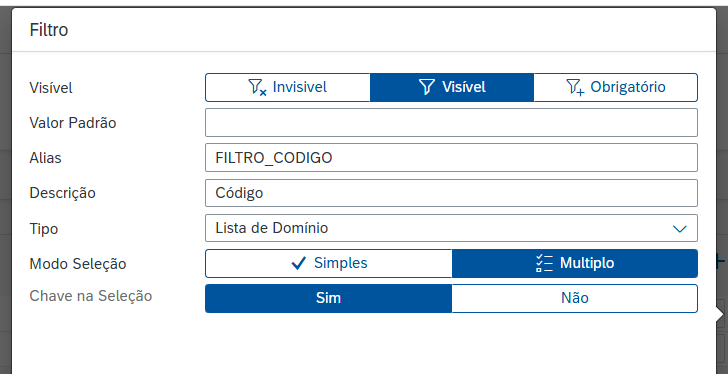Click the funnel icon on Visível button

click(x=427, y=87)
